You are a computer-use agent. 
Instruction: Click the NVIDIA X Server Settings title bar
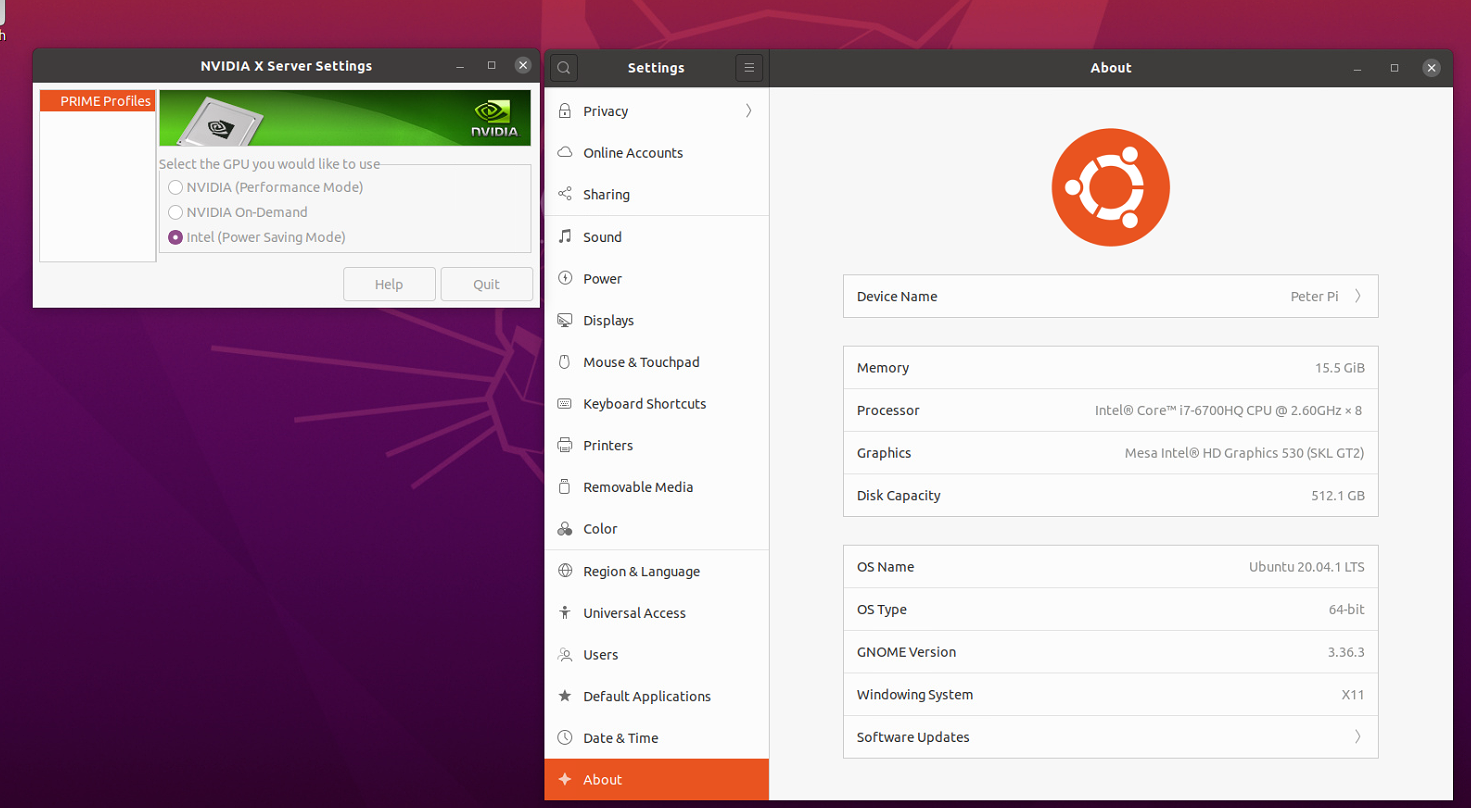(286, 66)
